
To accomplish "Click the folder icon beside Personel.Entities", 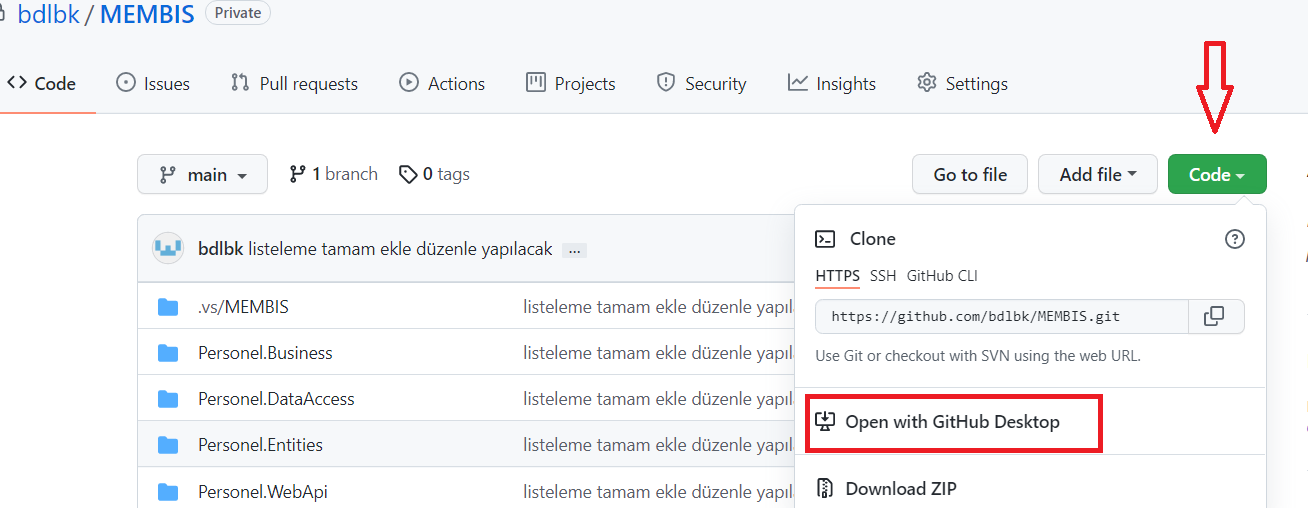I will 168,445.
